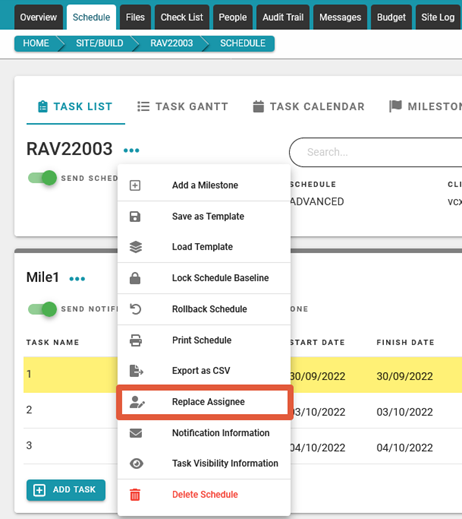Screen dimensions: 462x519
Task: Click the Rollback Schedule undo icon
Action: tap(136, 309)
